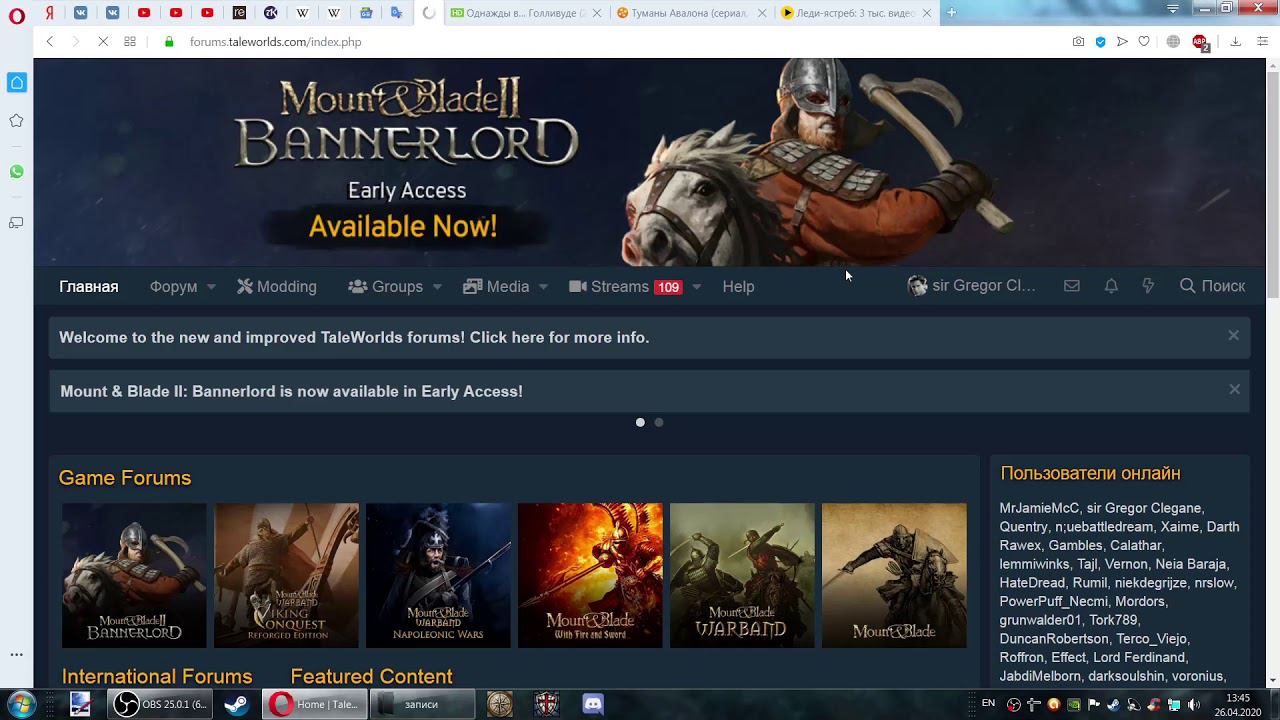Stop loading the page

(104, 41)
